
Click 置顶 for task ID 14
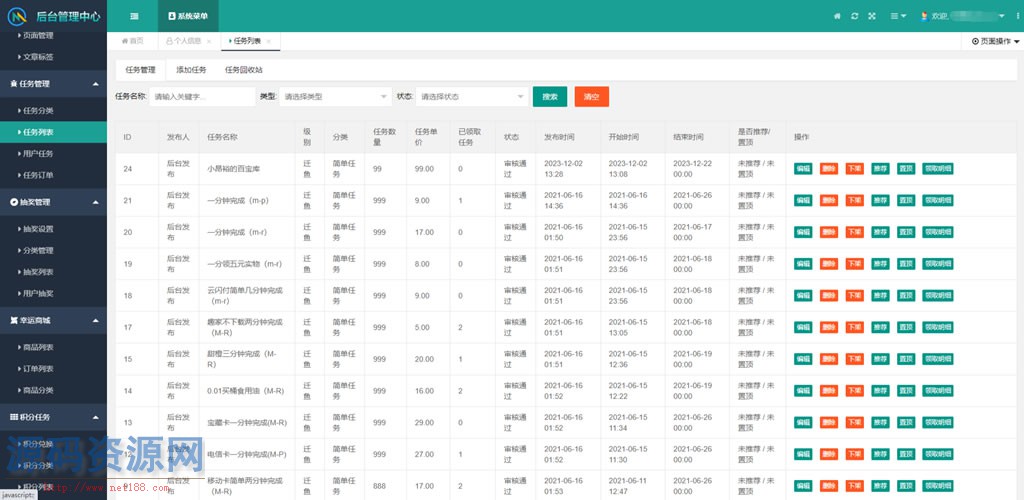pos(906,391)
